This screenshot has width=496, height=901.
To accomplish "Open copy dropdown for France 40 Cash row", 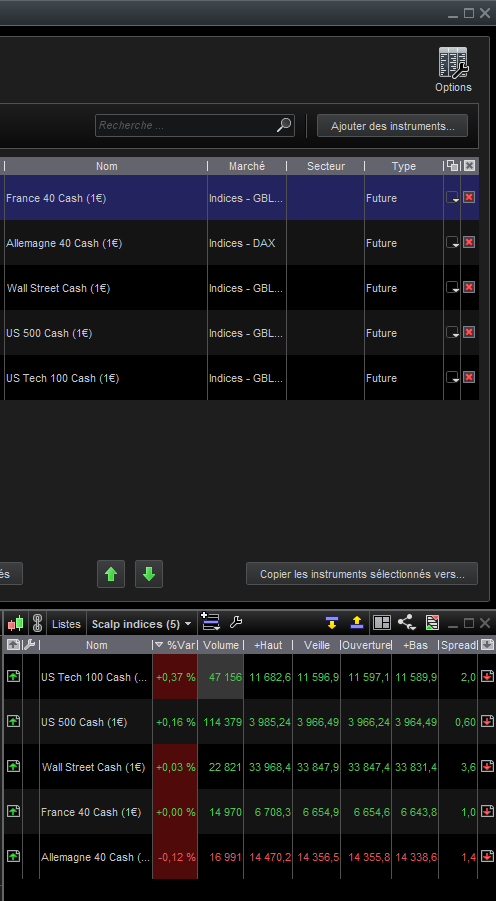I will [x=452, y=197].
